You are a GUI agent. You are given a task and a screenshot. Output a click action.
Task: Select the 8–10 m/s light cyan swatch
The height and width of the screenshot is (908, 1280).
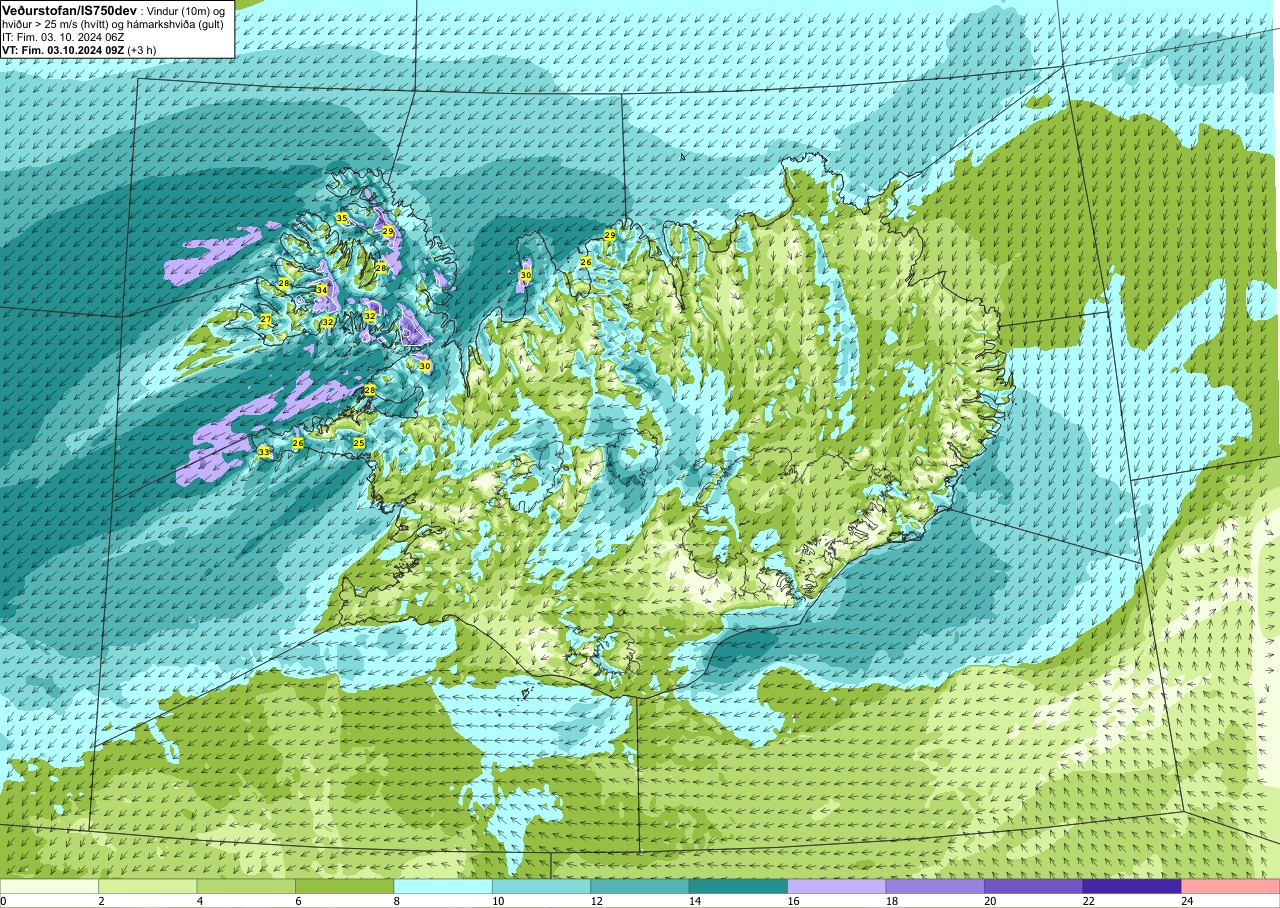coord(443,886)
